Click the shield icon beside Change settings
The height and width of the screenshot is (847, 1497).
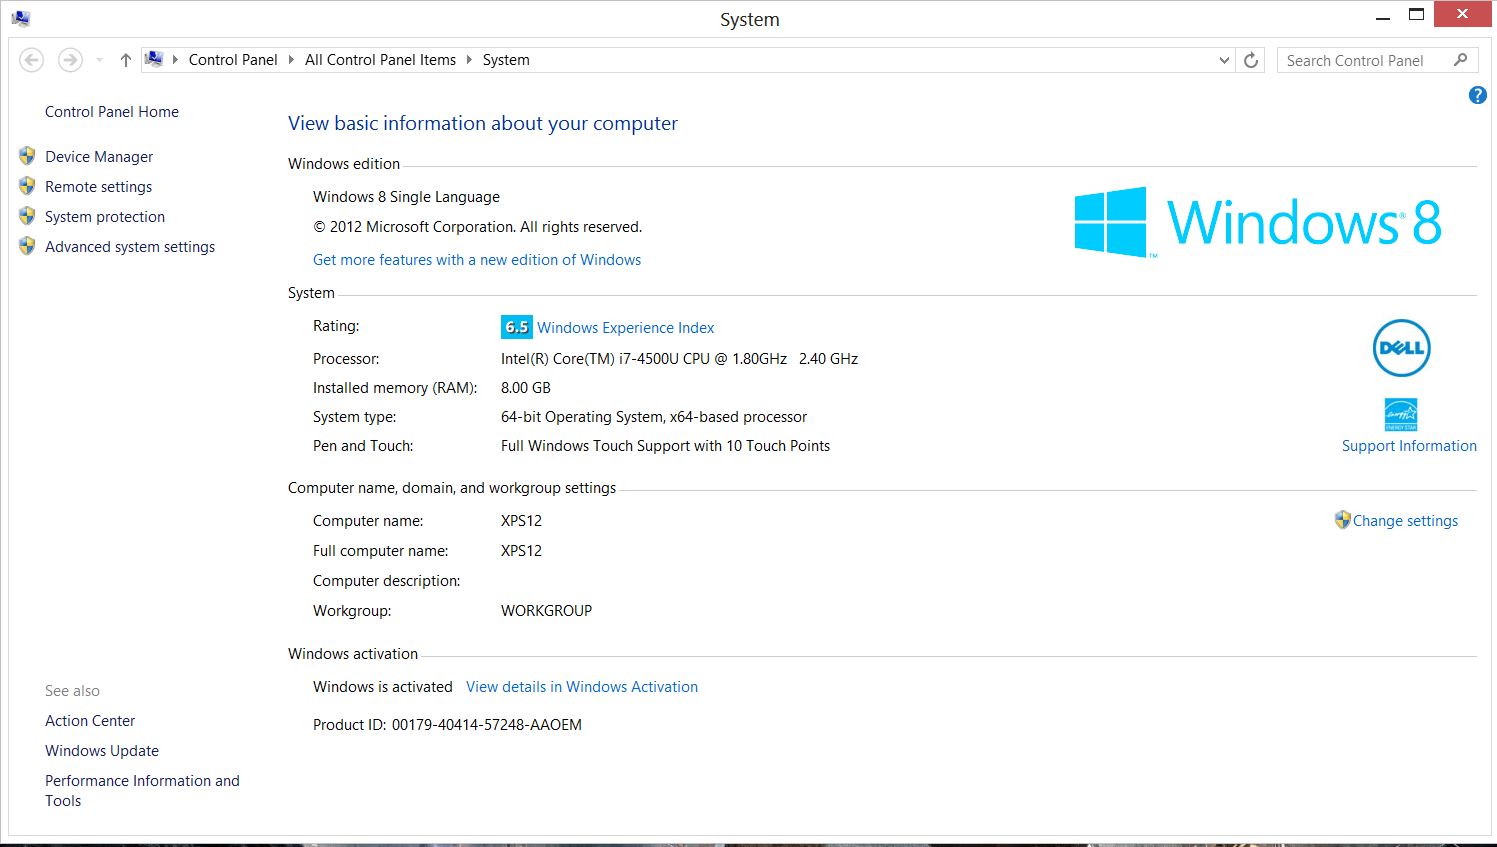point(1343,520)
